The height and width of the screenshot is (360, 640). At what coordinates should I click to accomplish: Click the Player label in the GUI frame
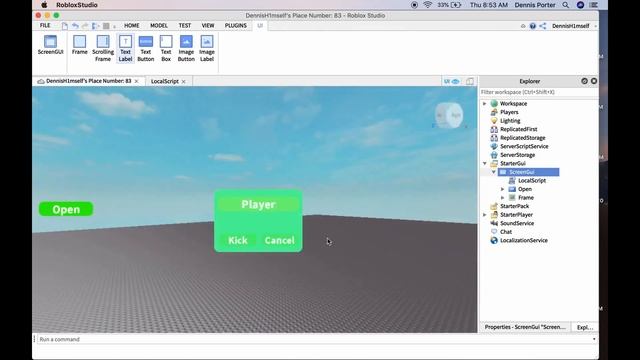(258, 204)
